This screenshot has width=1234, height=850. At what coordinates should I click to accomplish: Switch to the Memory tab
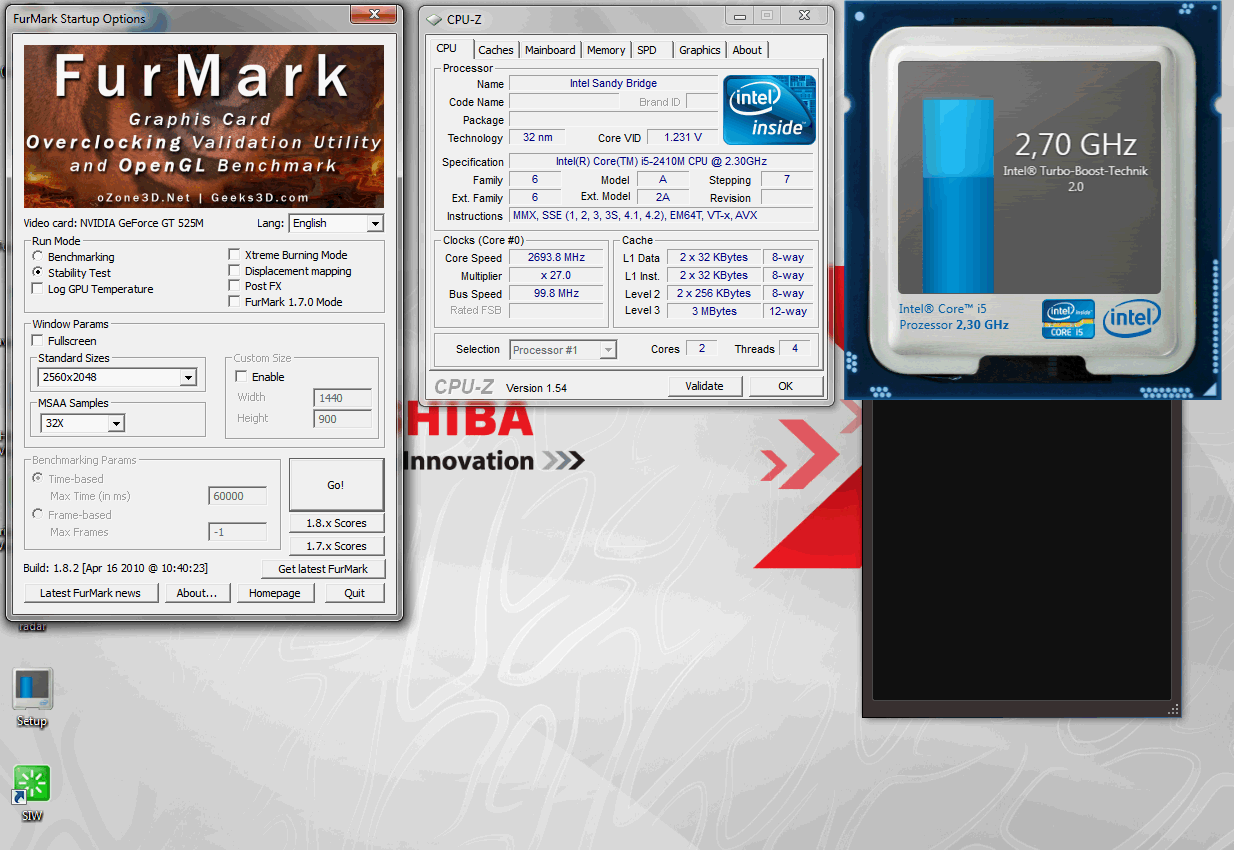coord(606,50)
